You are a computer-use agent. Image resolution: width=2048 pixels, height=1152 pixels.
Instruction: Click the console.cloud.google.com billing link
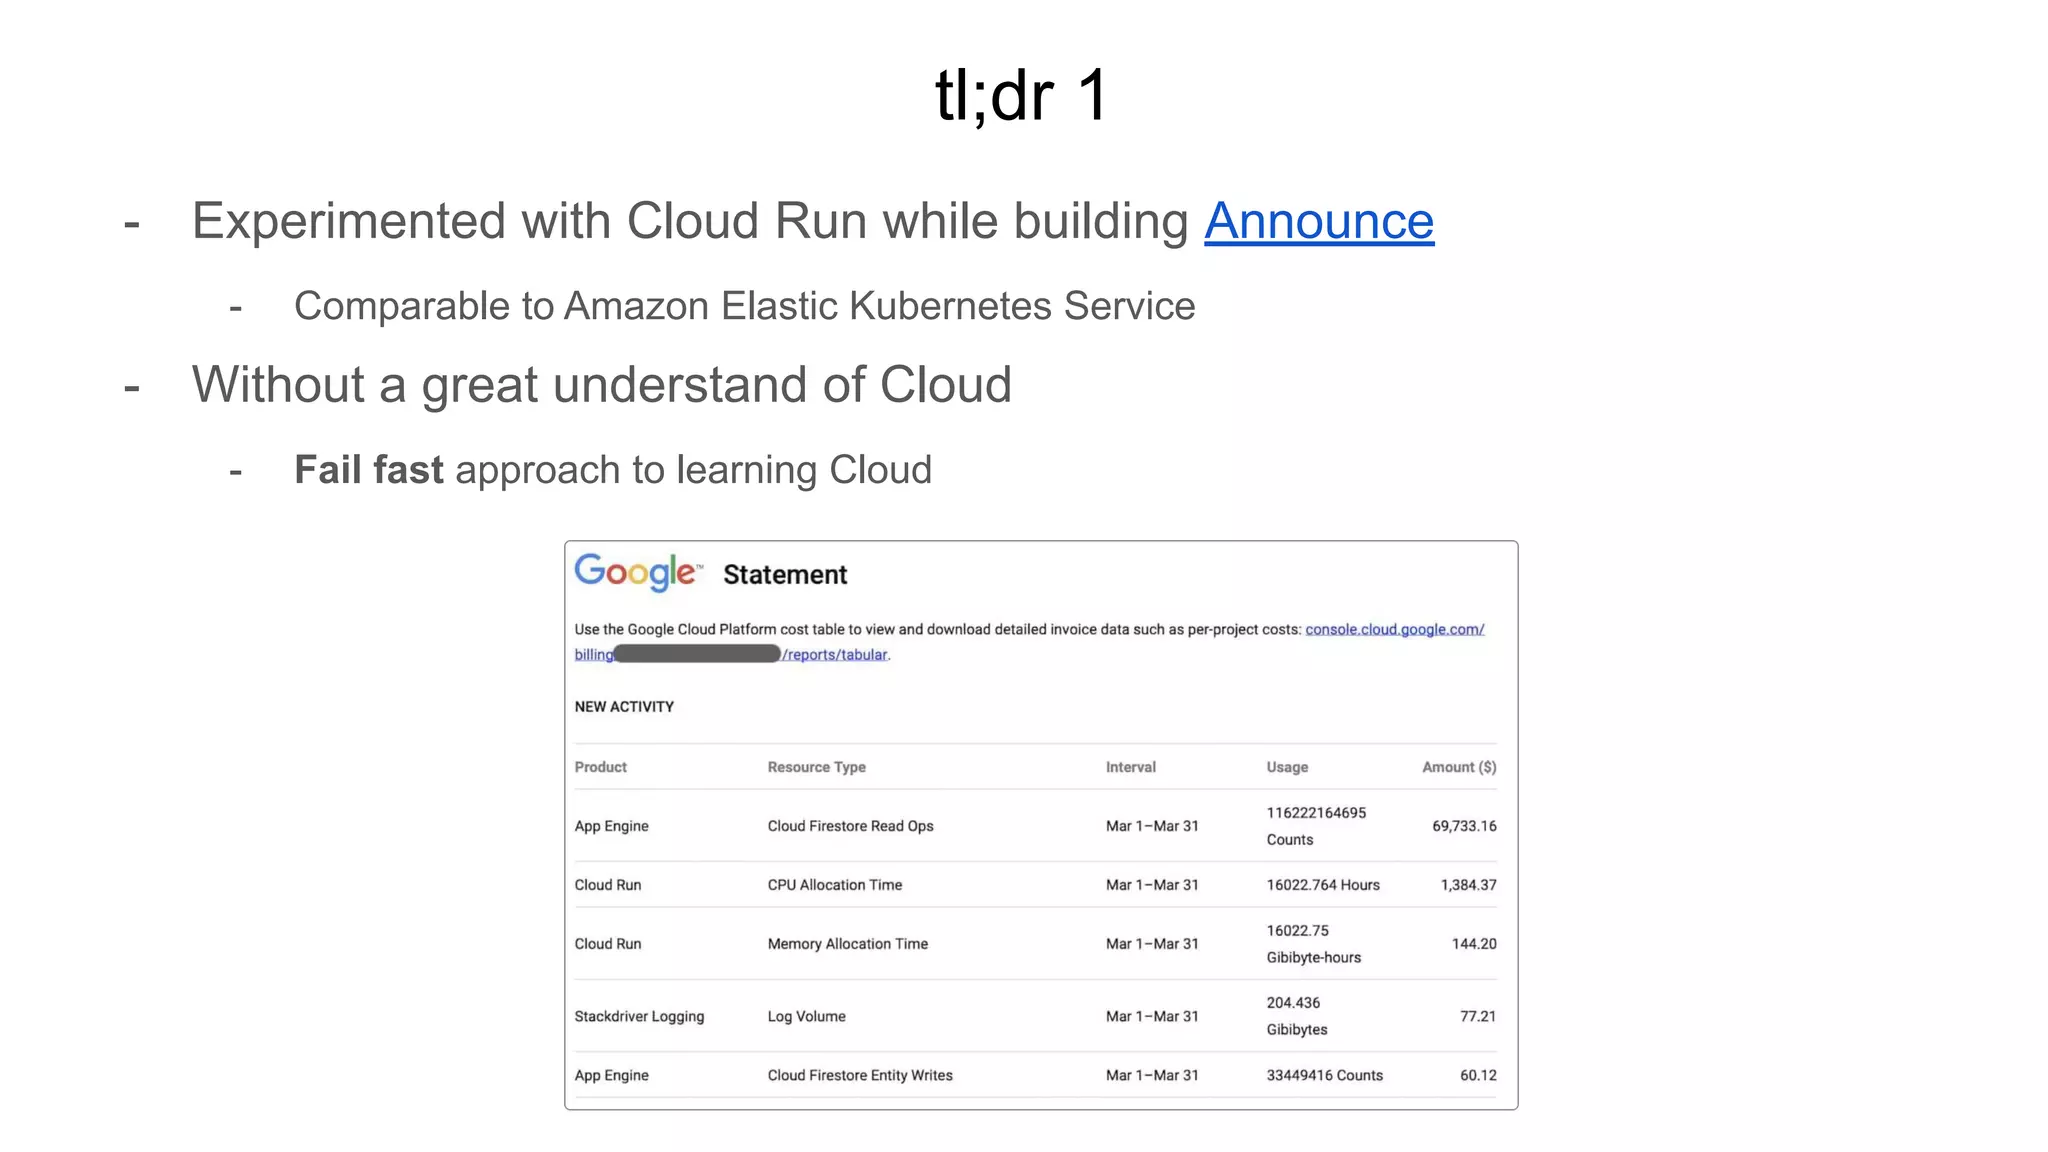(x=1394, y=629)
